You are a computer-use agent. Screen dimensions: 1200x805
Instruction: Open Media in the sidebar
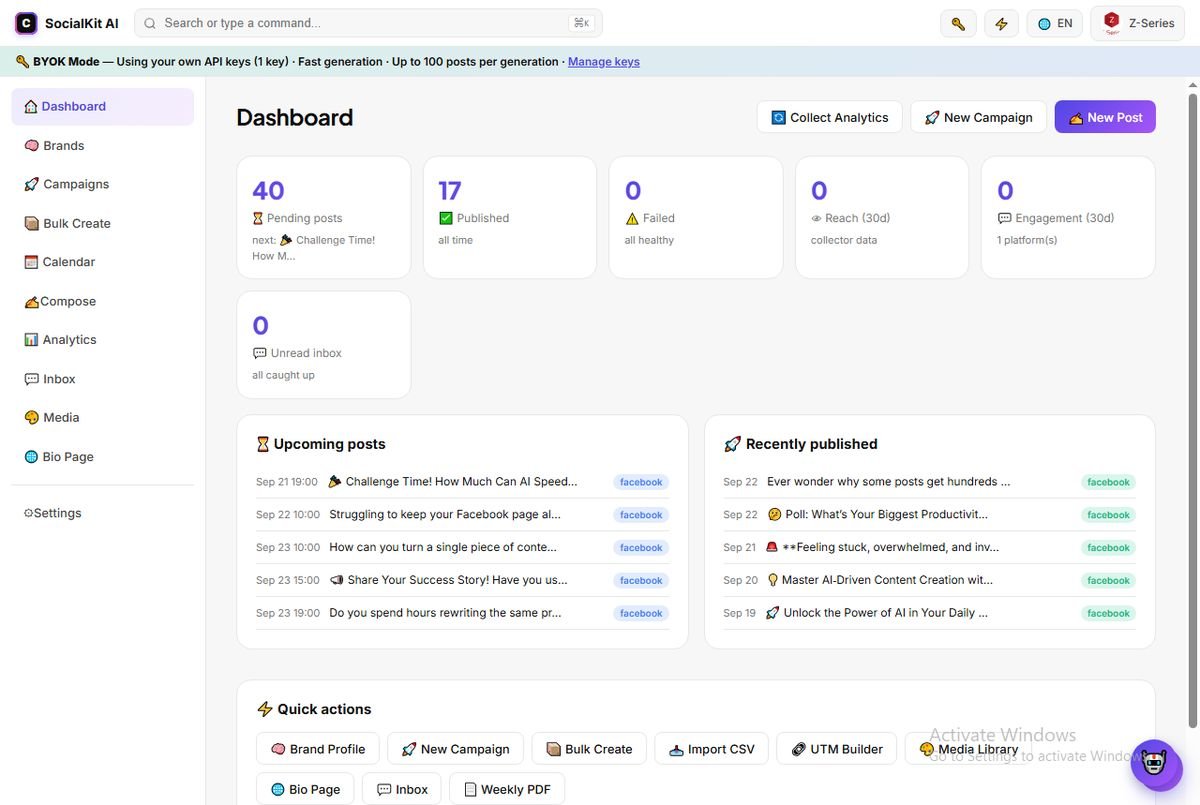point(102,418)
